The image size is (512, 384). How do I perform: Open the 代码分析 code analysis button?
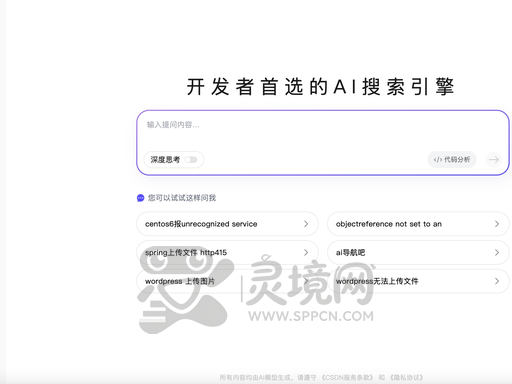click(452, 160)
